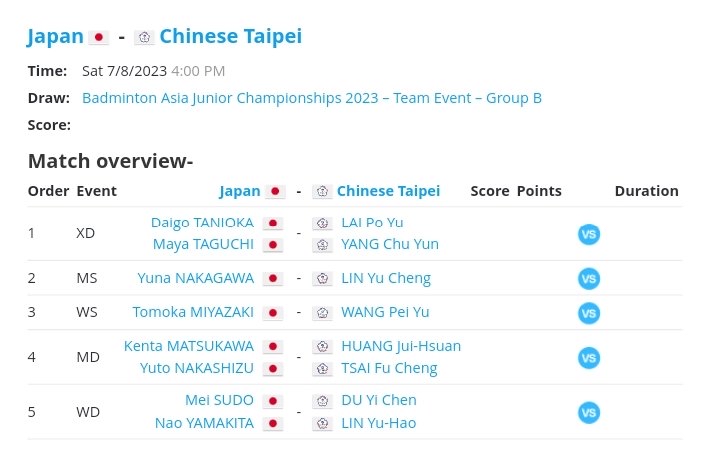Open player profile for Yuna NAKAGAWA
Screen dimensions: 720x452
(196, 278)
